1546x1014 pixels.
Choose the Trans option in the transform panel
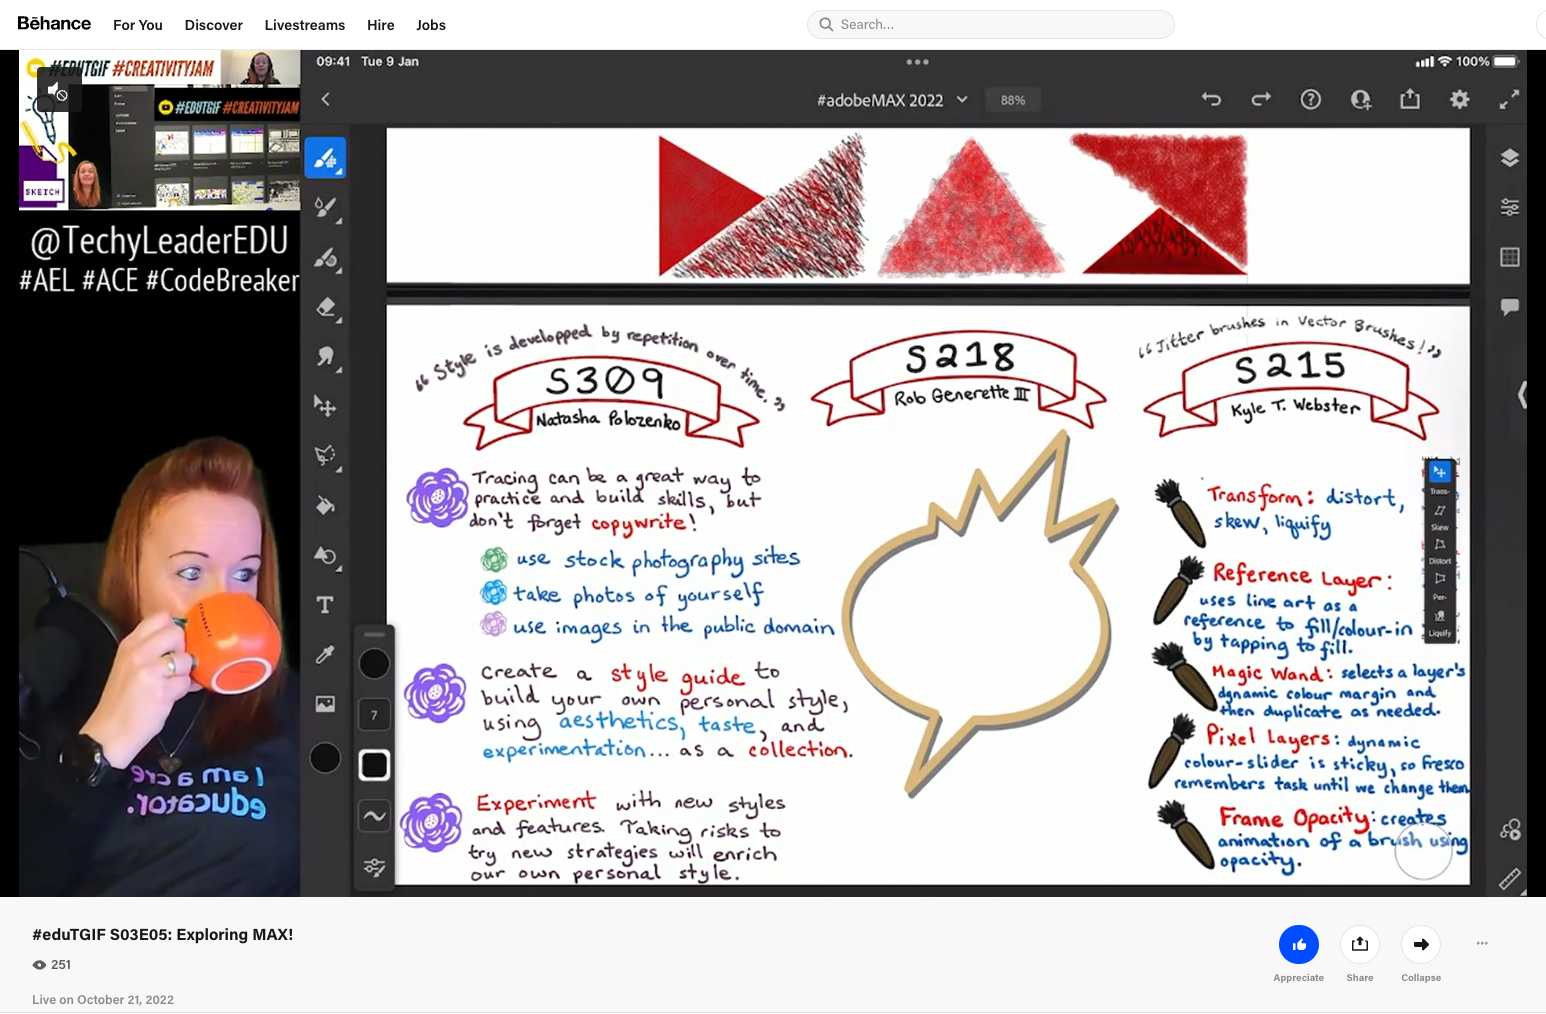coord(1440,477)
